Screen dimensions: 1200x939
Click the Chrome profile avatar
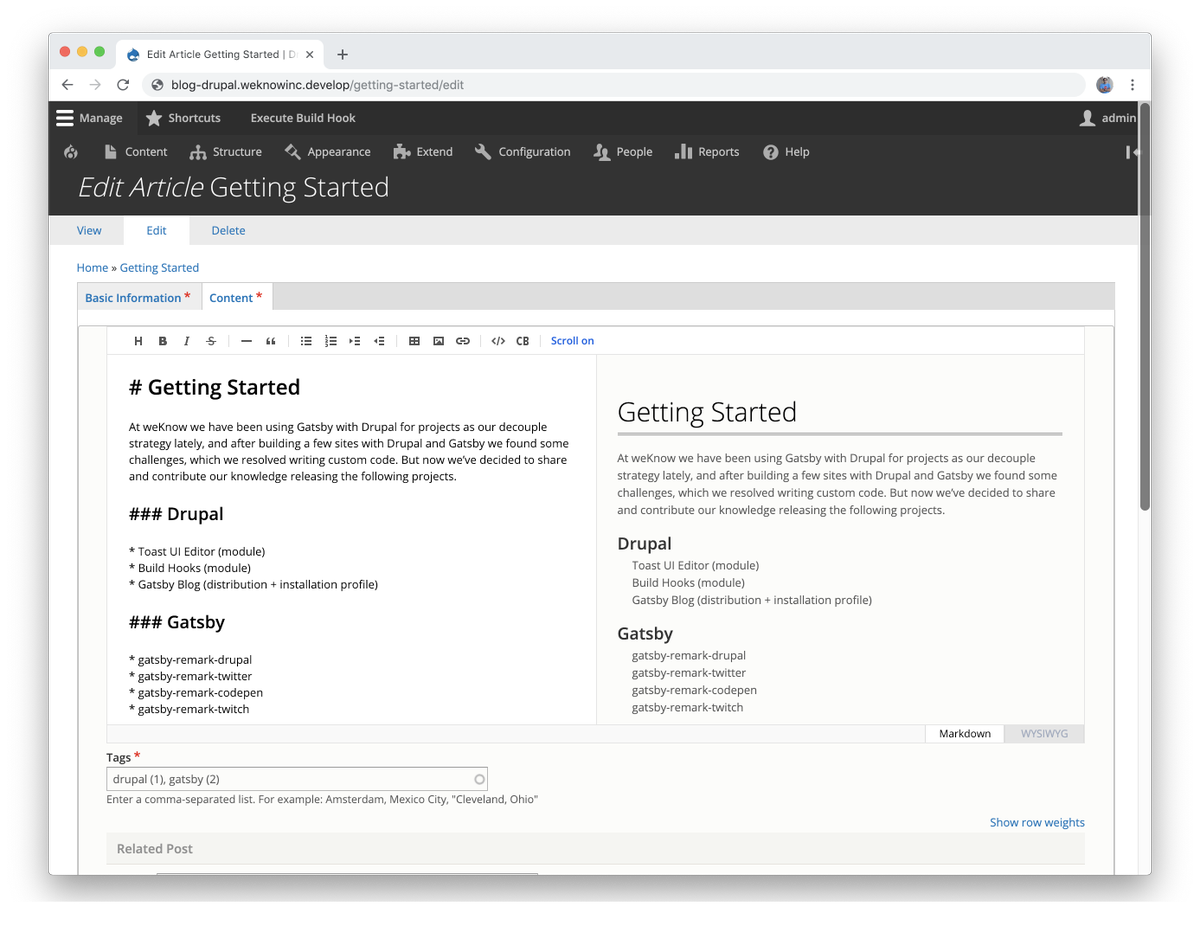1104,85
